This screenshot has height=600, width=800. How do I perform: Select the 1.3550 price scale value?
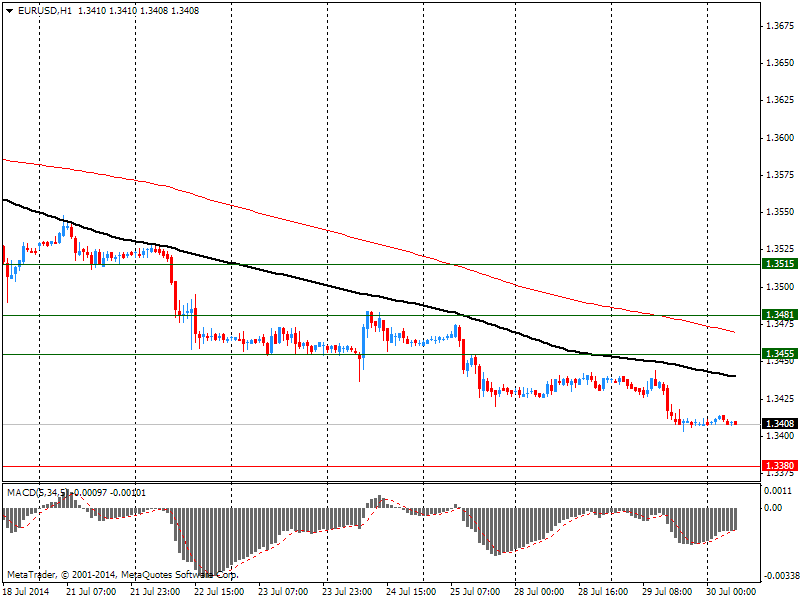(x=781, y=212)
